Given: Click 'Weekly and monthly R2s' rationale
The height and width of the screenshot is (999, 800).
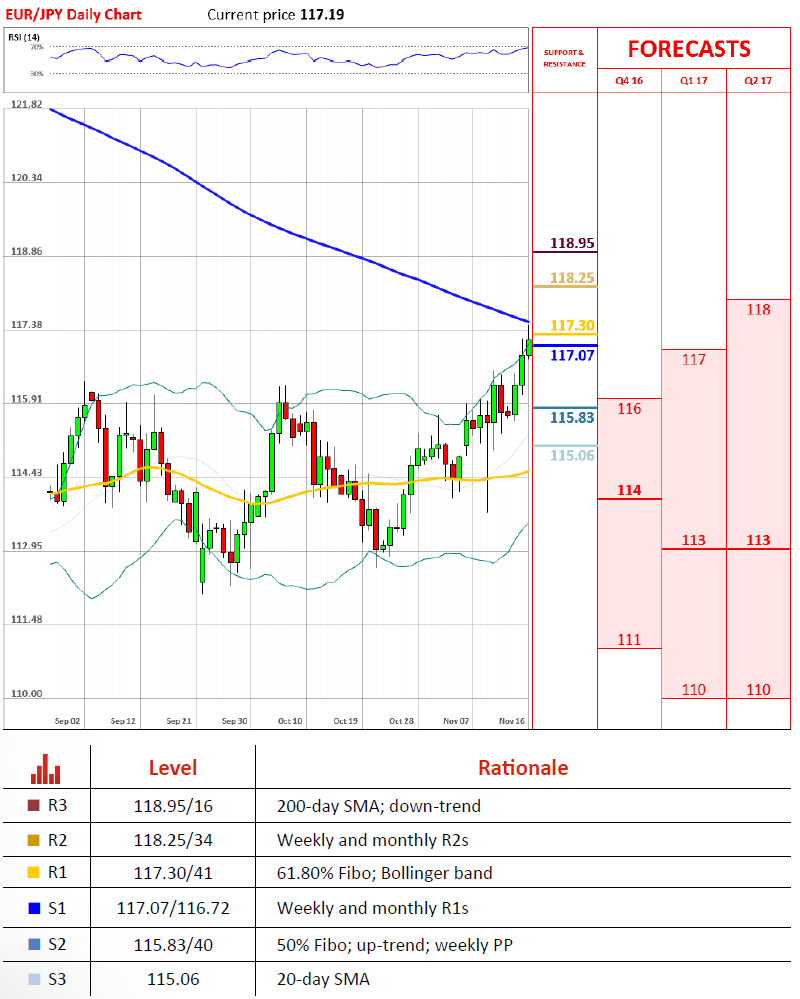Looking at the screenshot, I should click(x=373, y=840).
